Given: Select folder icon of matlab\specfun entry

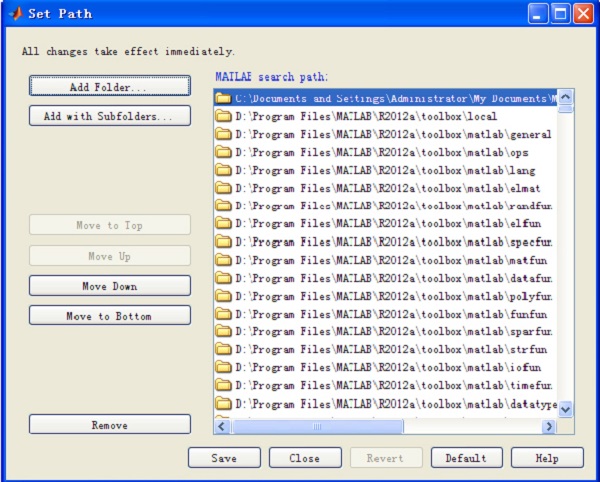Looking at the screenshot, I should [223, 241].
